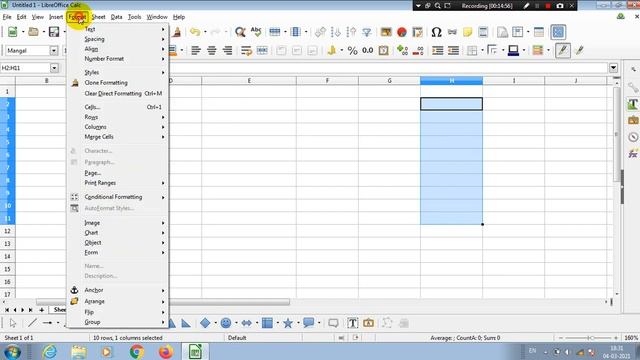640x360 pixels.
Task: Choose Page... in Format menu
Action: pyautogui.click(x=118, y=173)
